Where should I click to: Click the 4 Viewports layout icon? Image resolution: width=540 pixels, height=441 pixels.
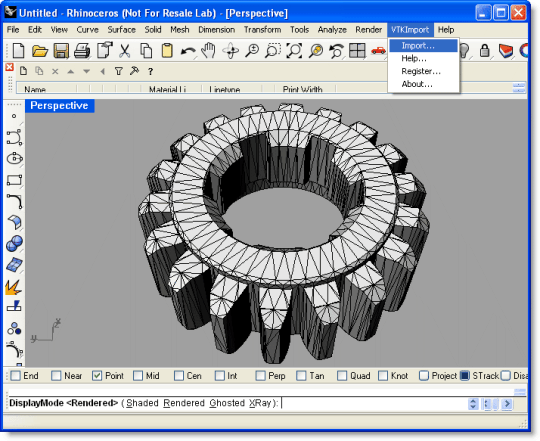[357, 51]
